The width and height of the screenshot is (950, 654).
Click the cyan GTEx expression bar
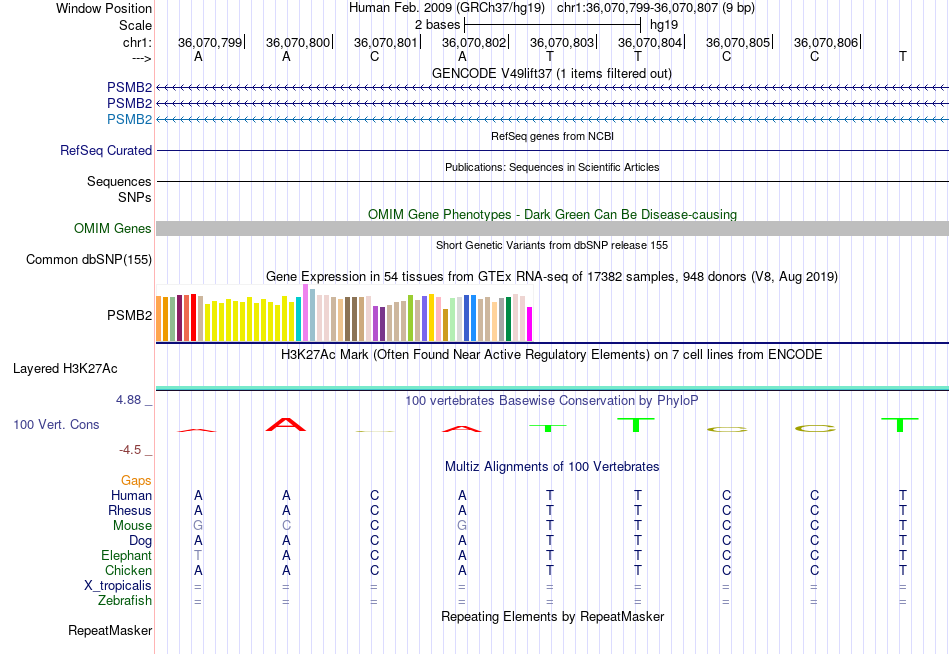(x=299, y=319)
